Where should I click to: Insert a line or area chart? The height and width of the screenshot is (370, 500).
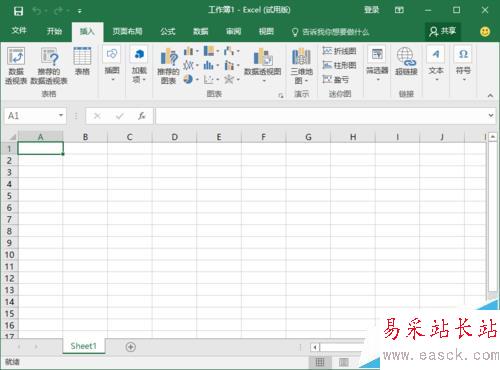tap(191, 65)
